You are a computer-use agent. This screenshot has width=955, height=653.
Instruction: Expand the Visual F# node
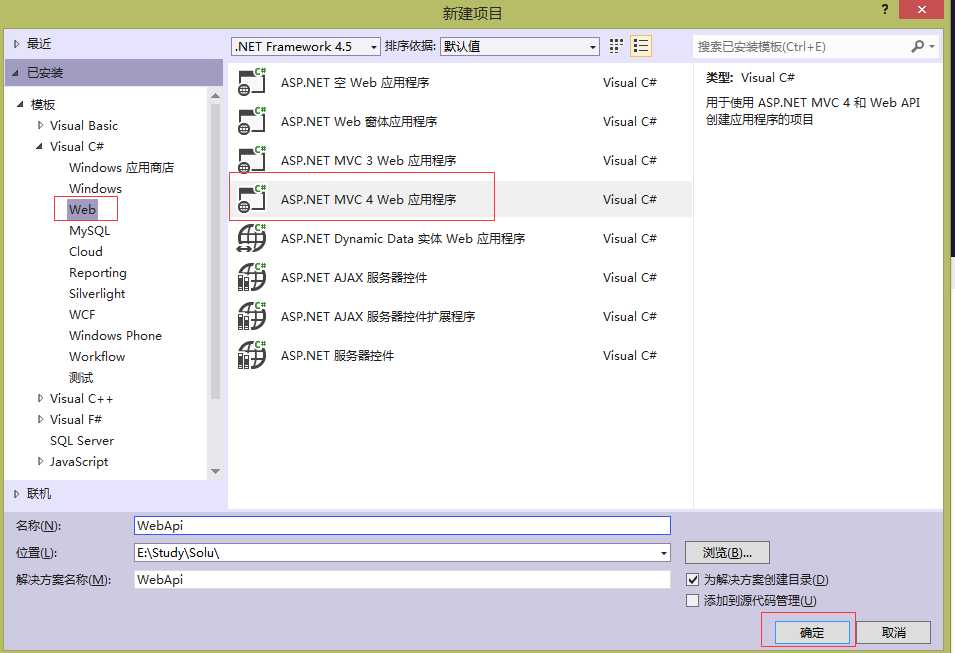pyautogui.click(x=40, y=419)
